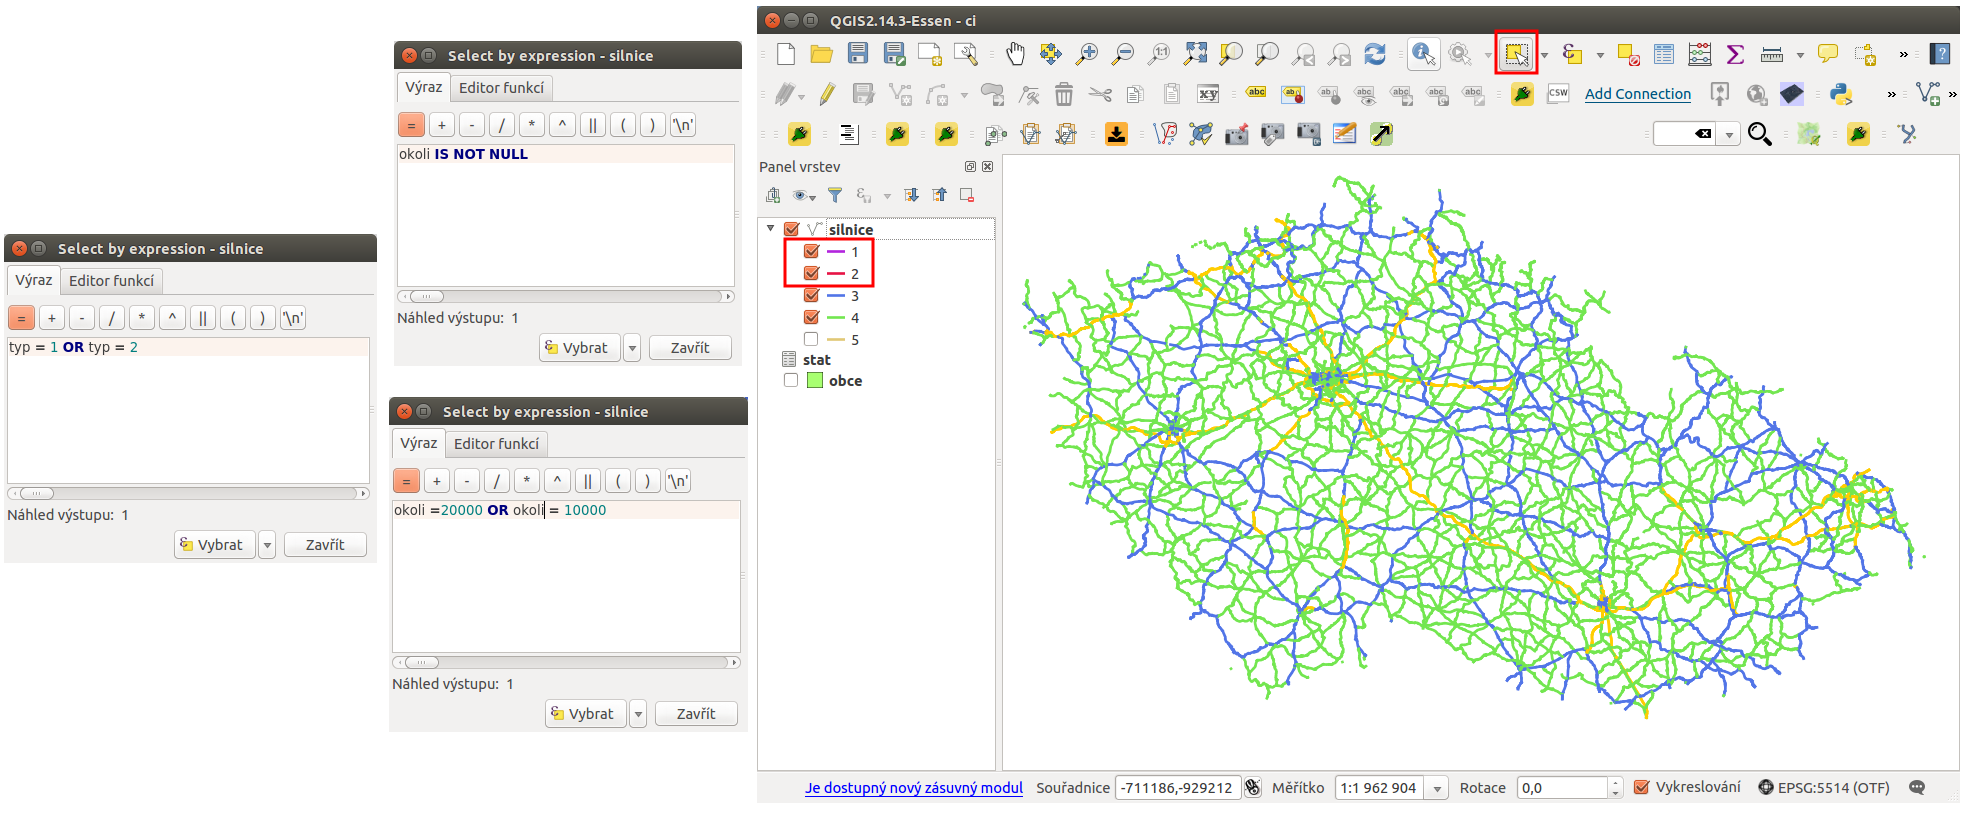
Task: Select Výraz tab in 'okoli =20000' dialog
Action: point(419,443)
